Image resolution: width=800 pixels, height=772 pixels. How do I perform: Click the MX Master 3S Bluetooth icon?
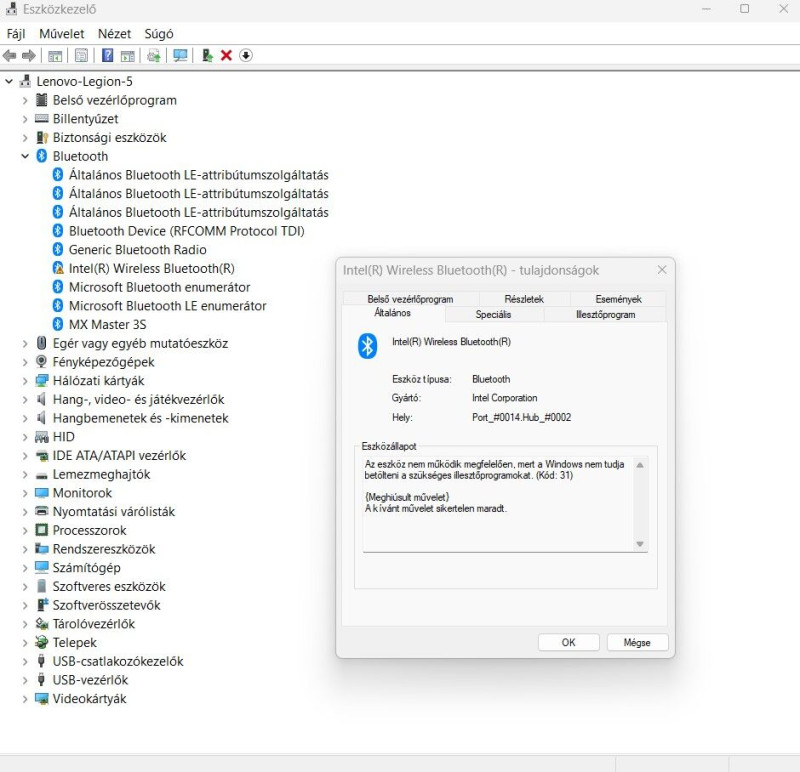coord(58,325)
